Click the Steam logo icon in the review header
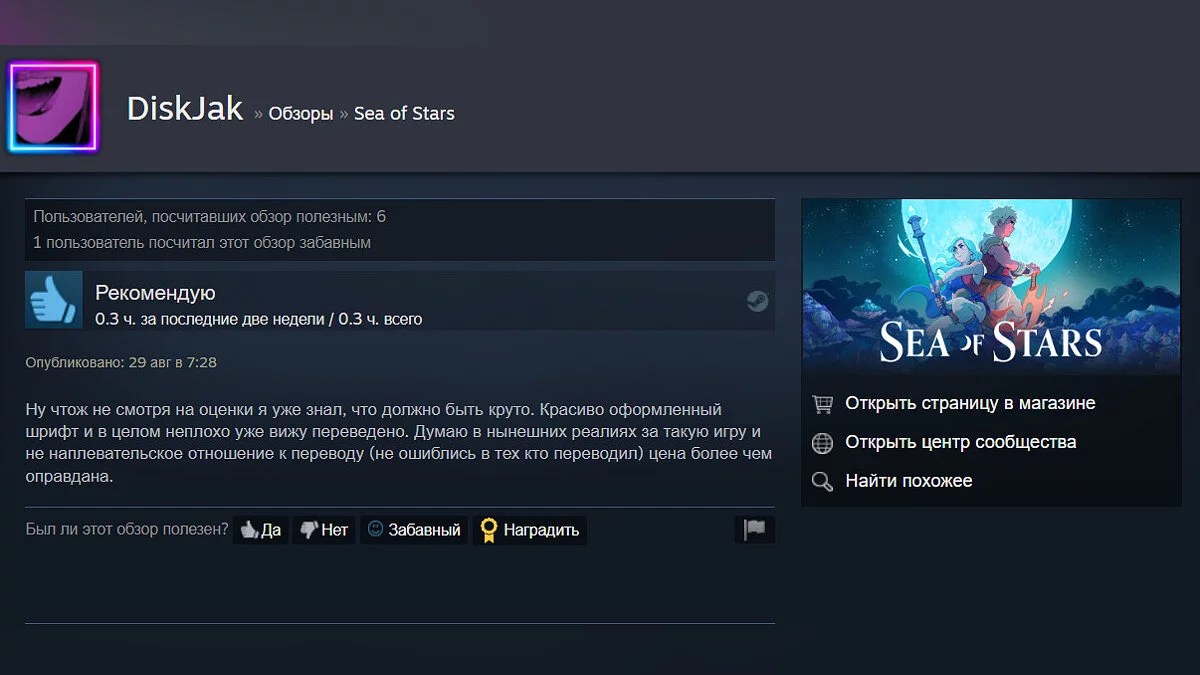 [758, 300]
